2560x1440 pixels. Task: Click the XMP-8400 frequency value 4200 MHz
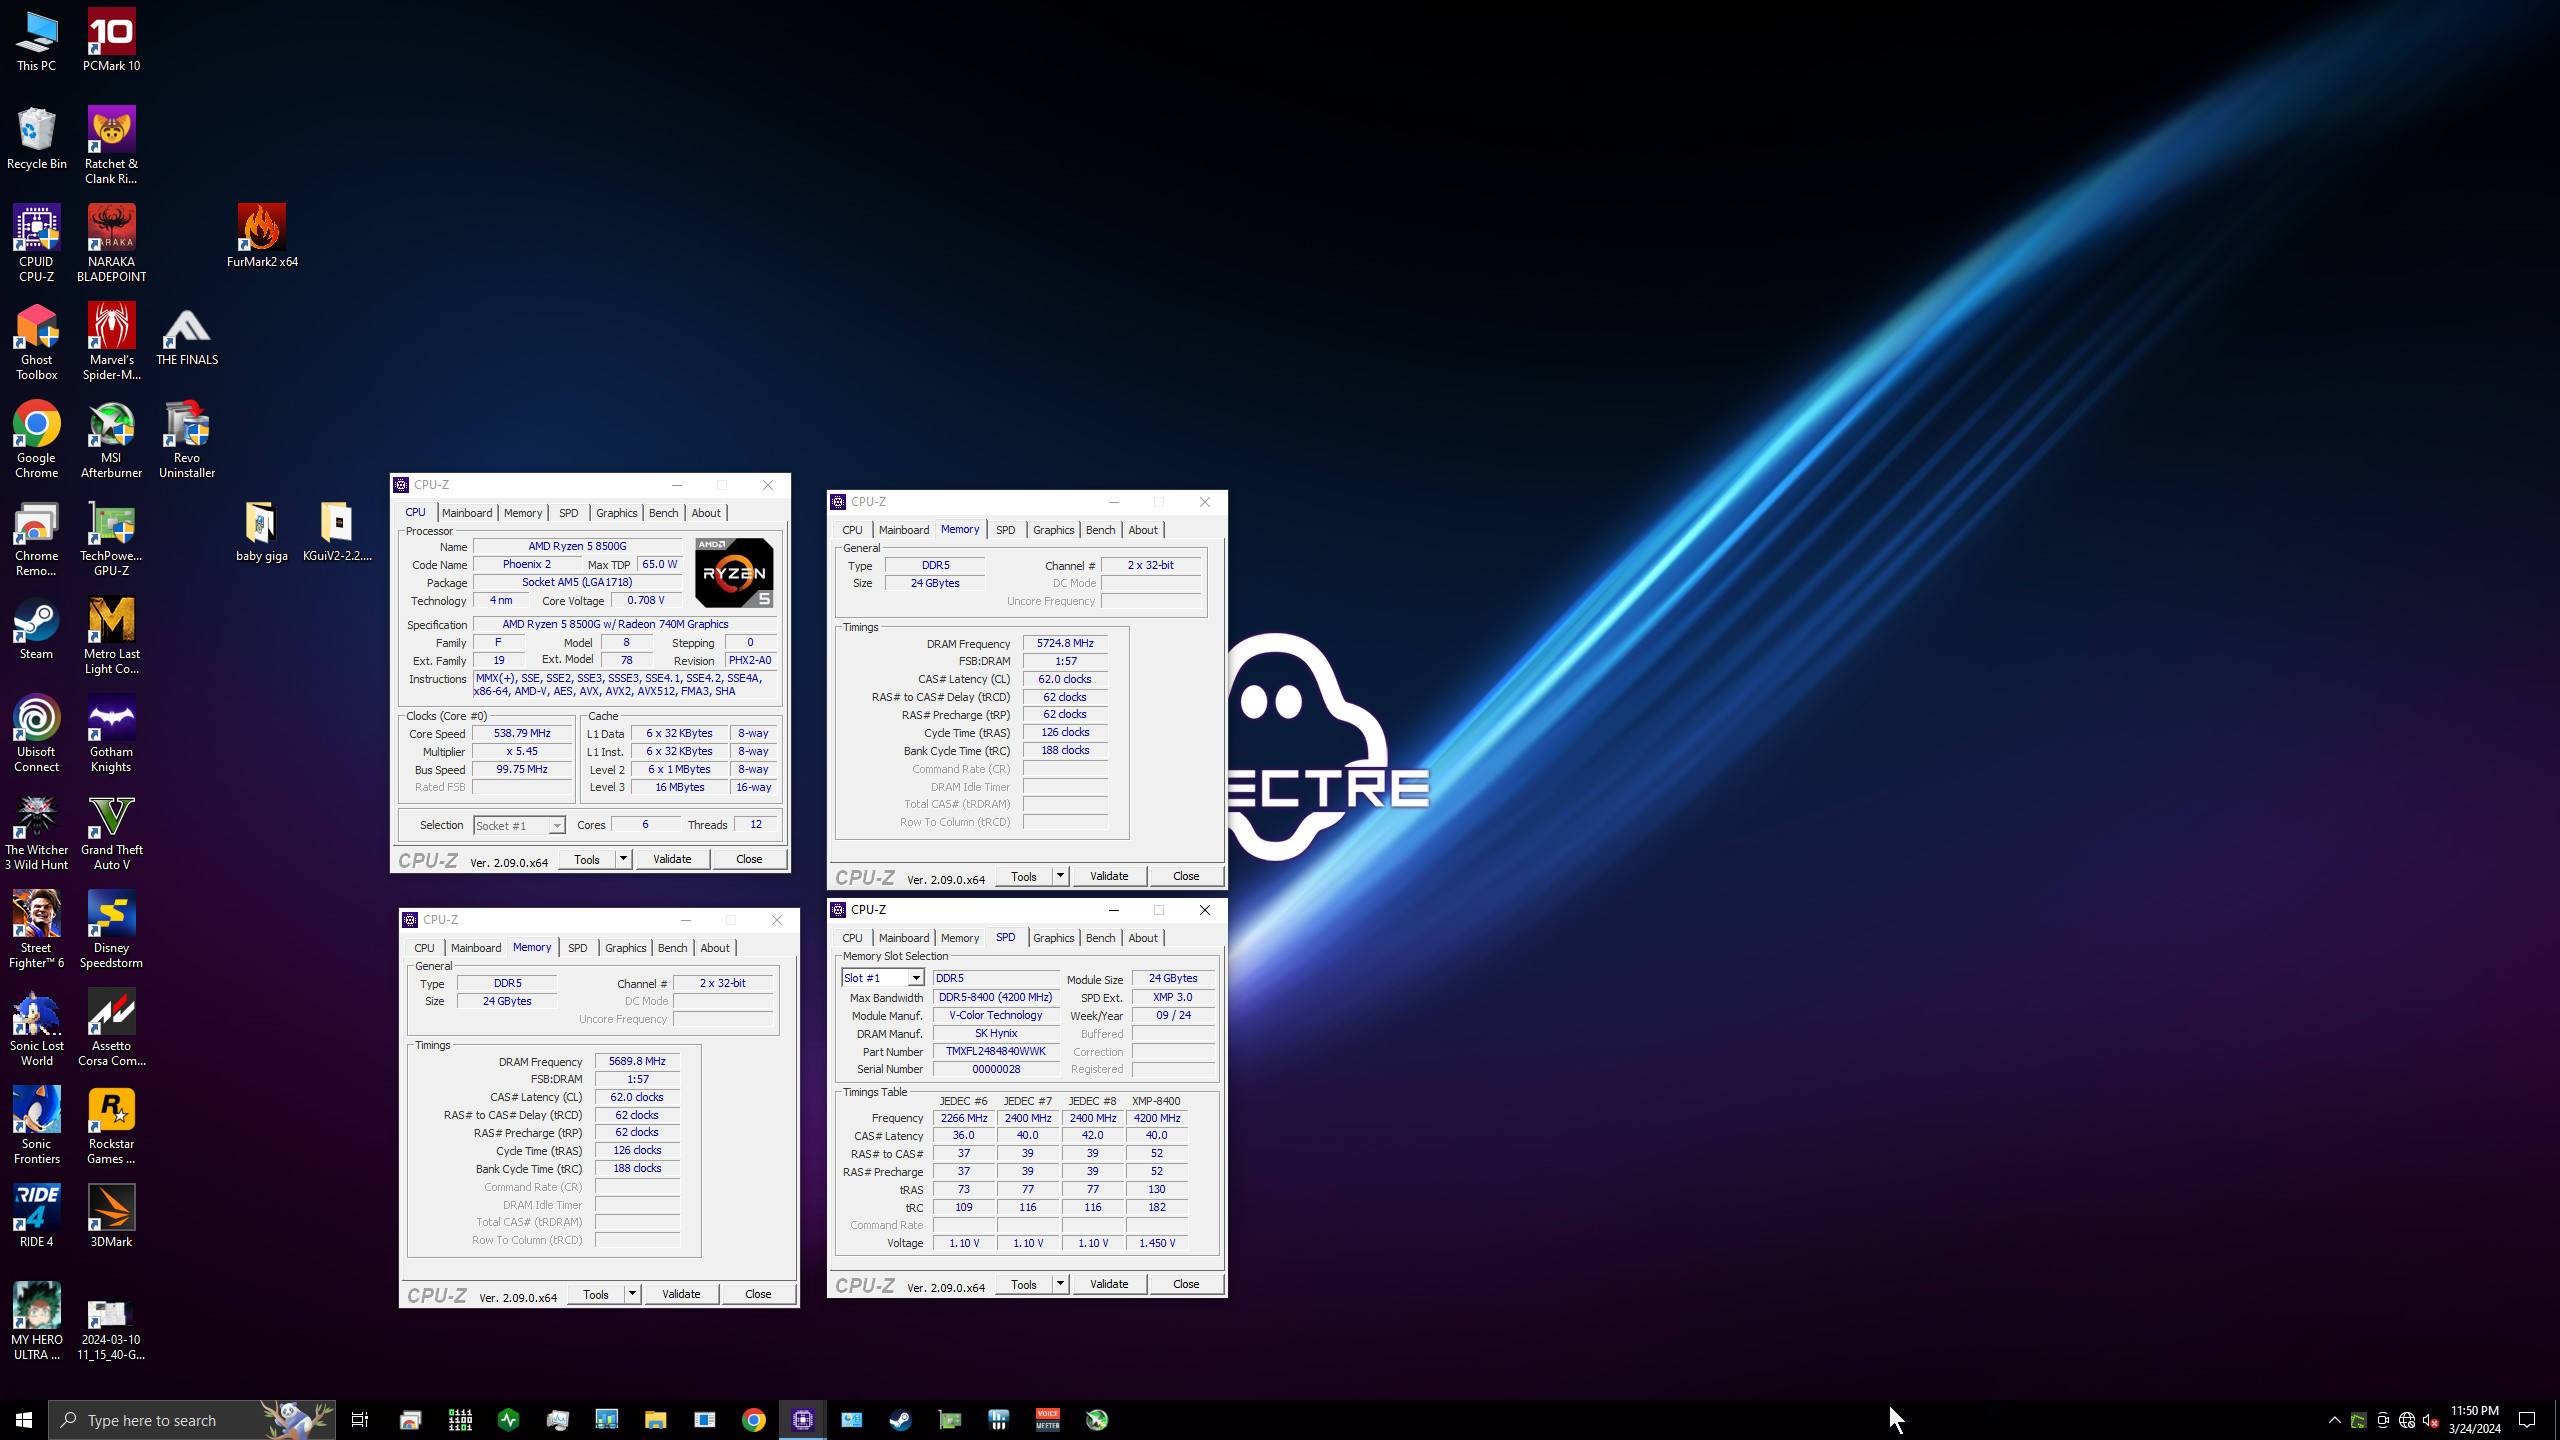point(1157,1118)
